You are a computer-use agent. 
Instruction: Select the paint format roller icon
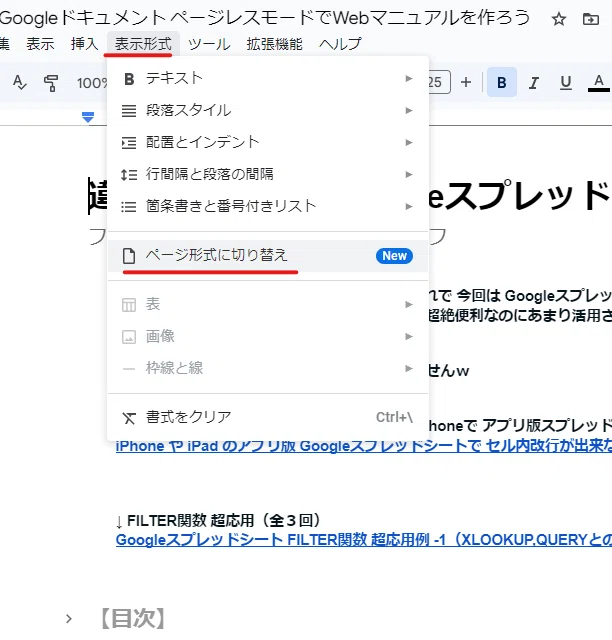click(51, 83)
